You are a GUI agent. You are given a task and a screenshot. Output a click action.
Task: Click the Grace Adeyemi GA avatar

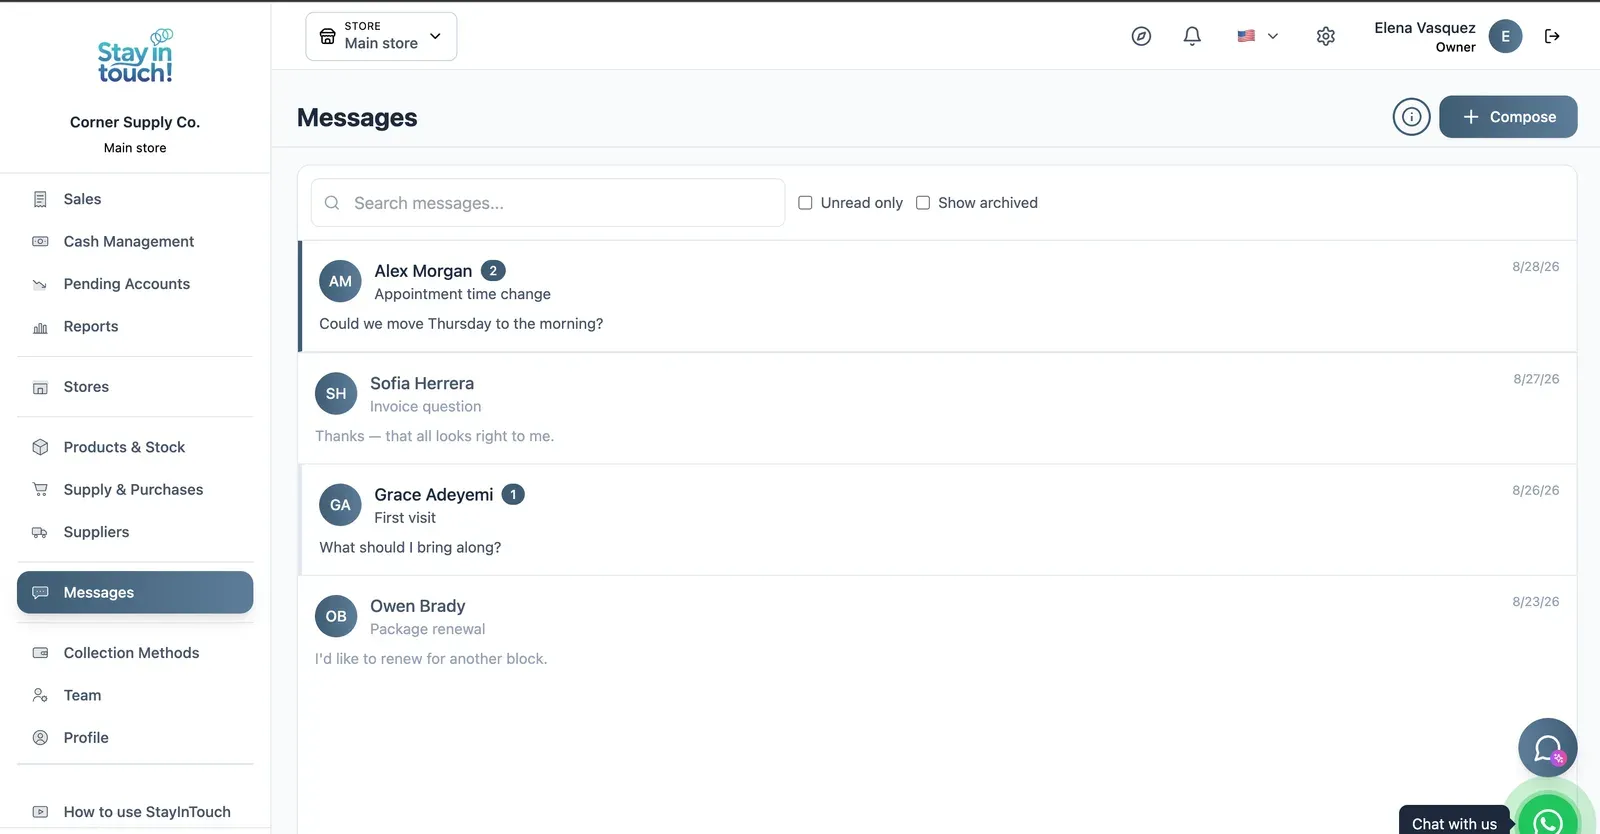[340, 505]
